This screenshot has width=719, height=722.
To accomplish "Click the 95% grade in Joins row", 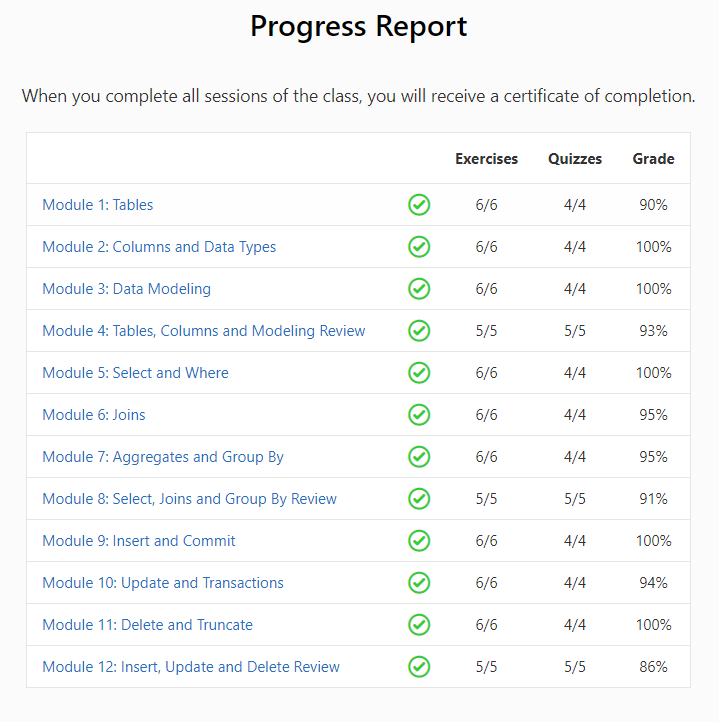I will [x=654, y=415].
